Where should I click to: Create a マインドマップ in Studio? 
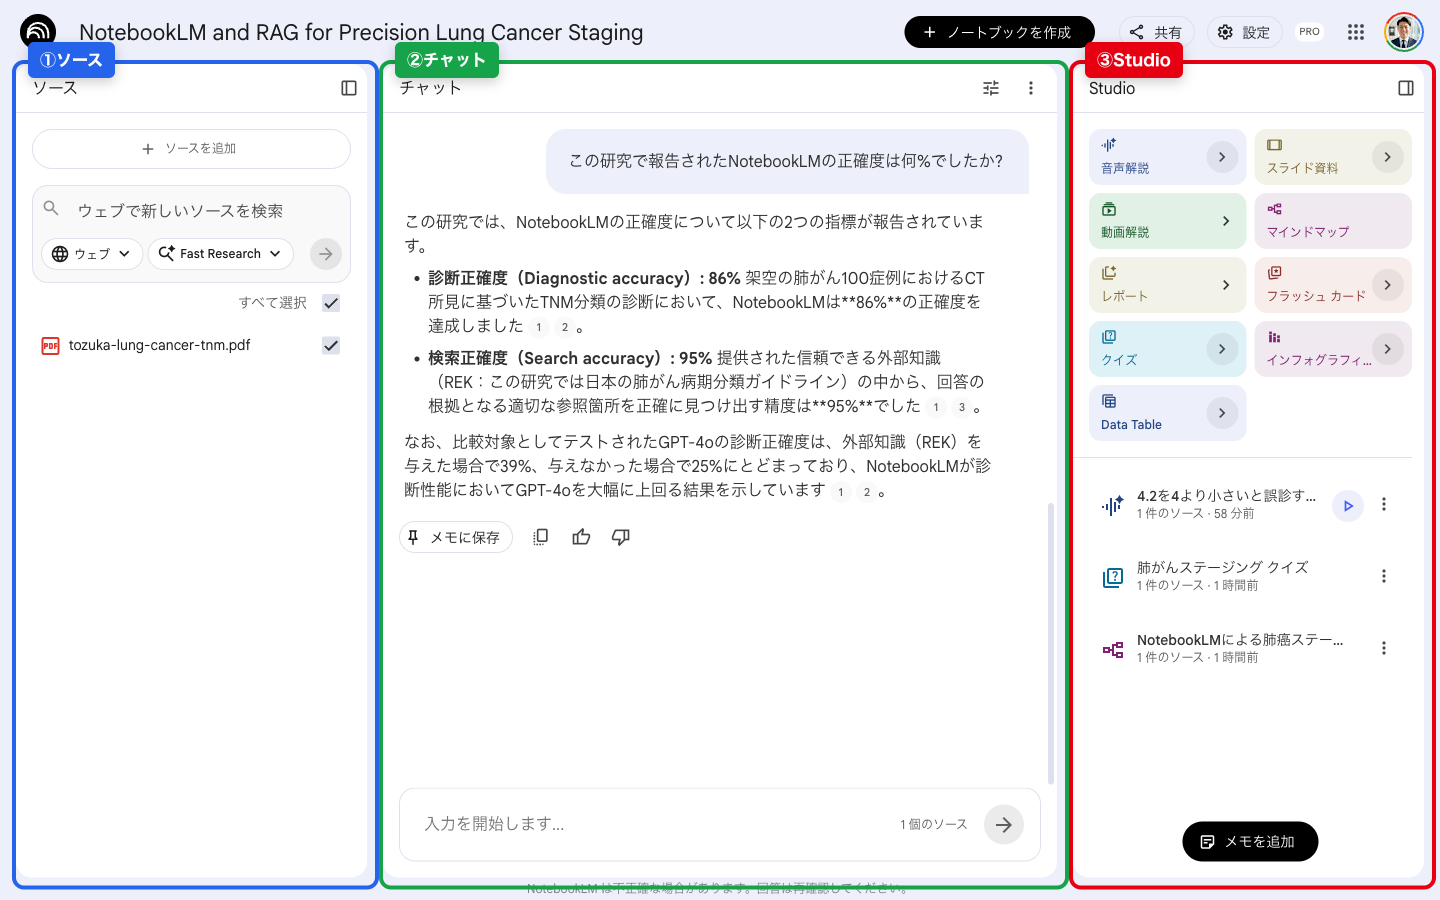pos(1333,221)
